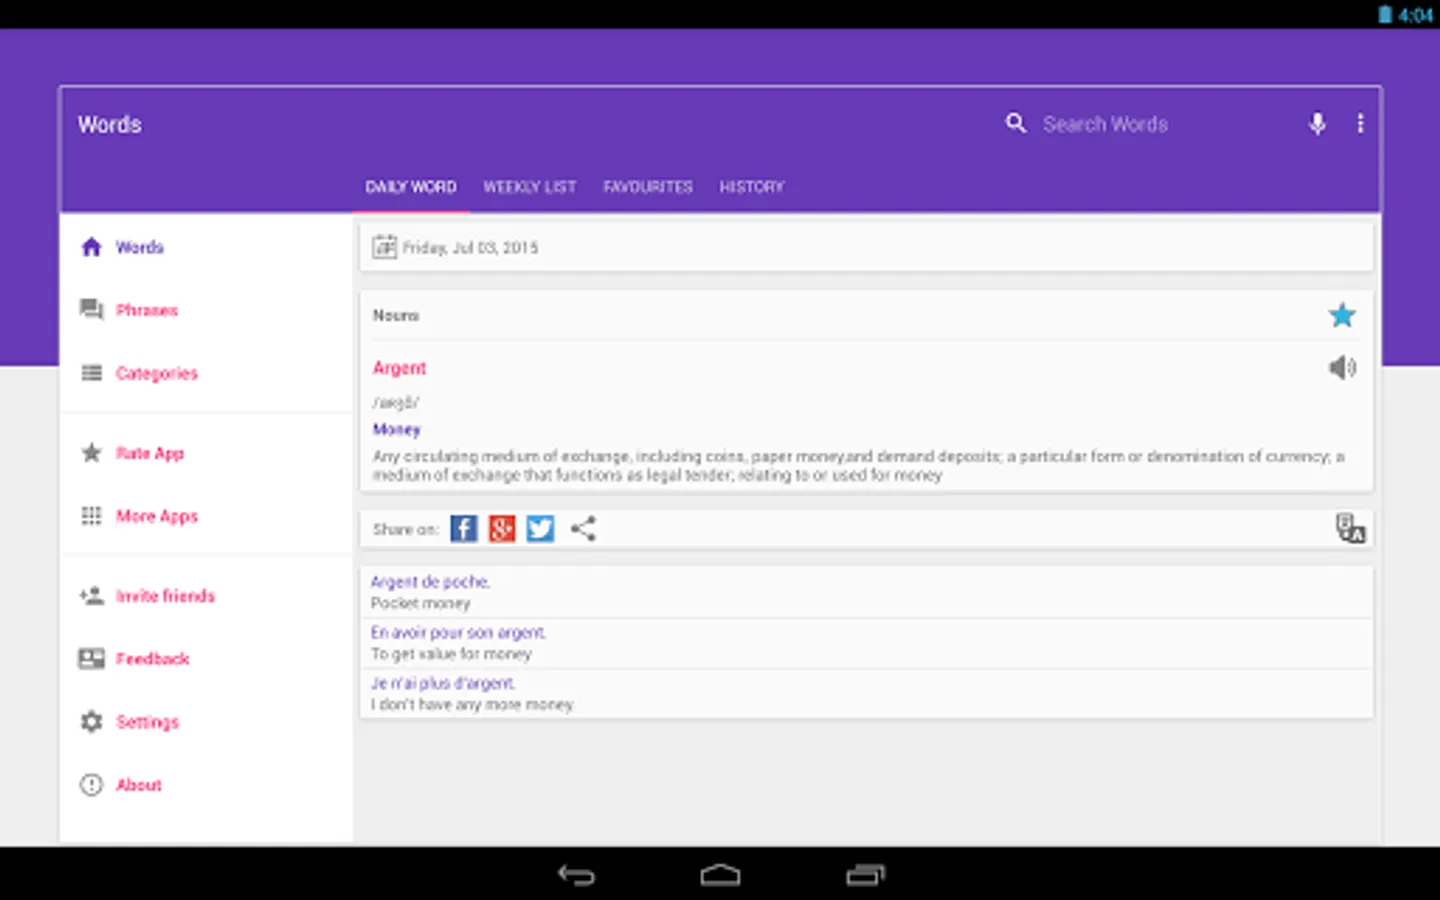Tap the Android home button
This screenshot has width=1440, height=900.
(x=720, y=875)
